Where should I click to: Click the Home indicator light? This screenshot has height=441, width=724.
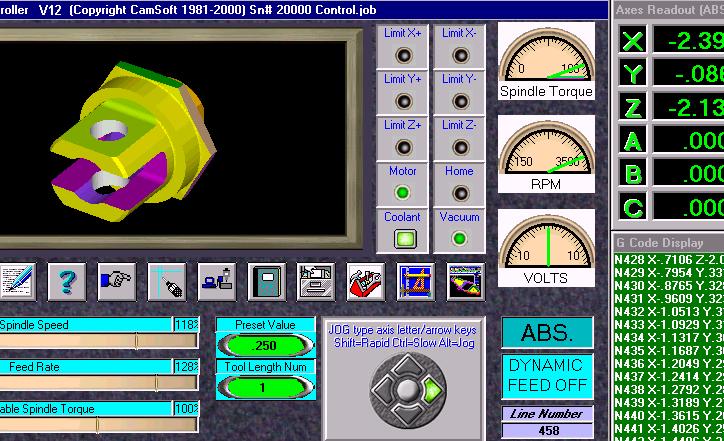[459, 192]
